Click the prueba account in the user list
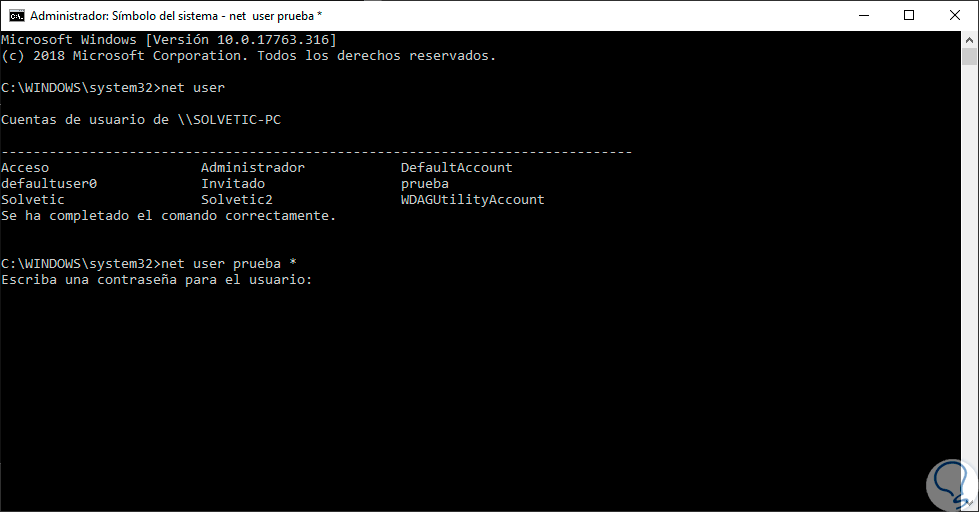Image resolution: width=979 pixels, height=512 pixels. (x=424, y=184)
